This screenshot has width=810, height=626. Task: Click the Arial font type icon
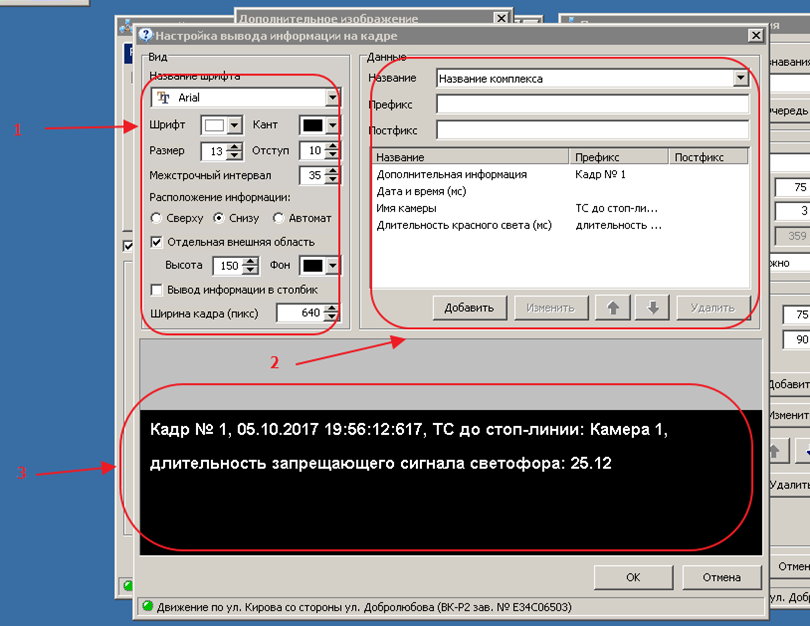(164, 98)
